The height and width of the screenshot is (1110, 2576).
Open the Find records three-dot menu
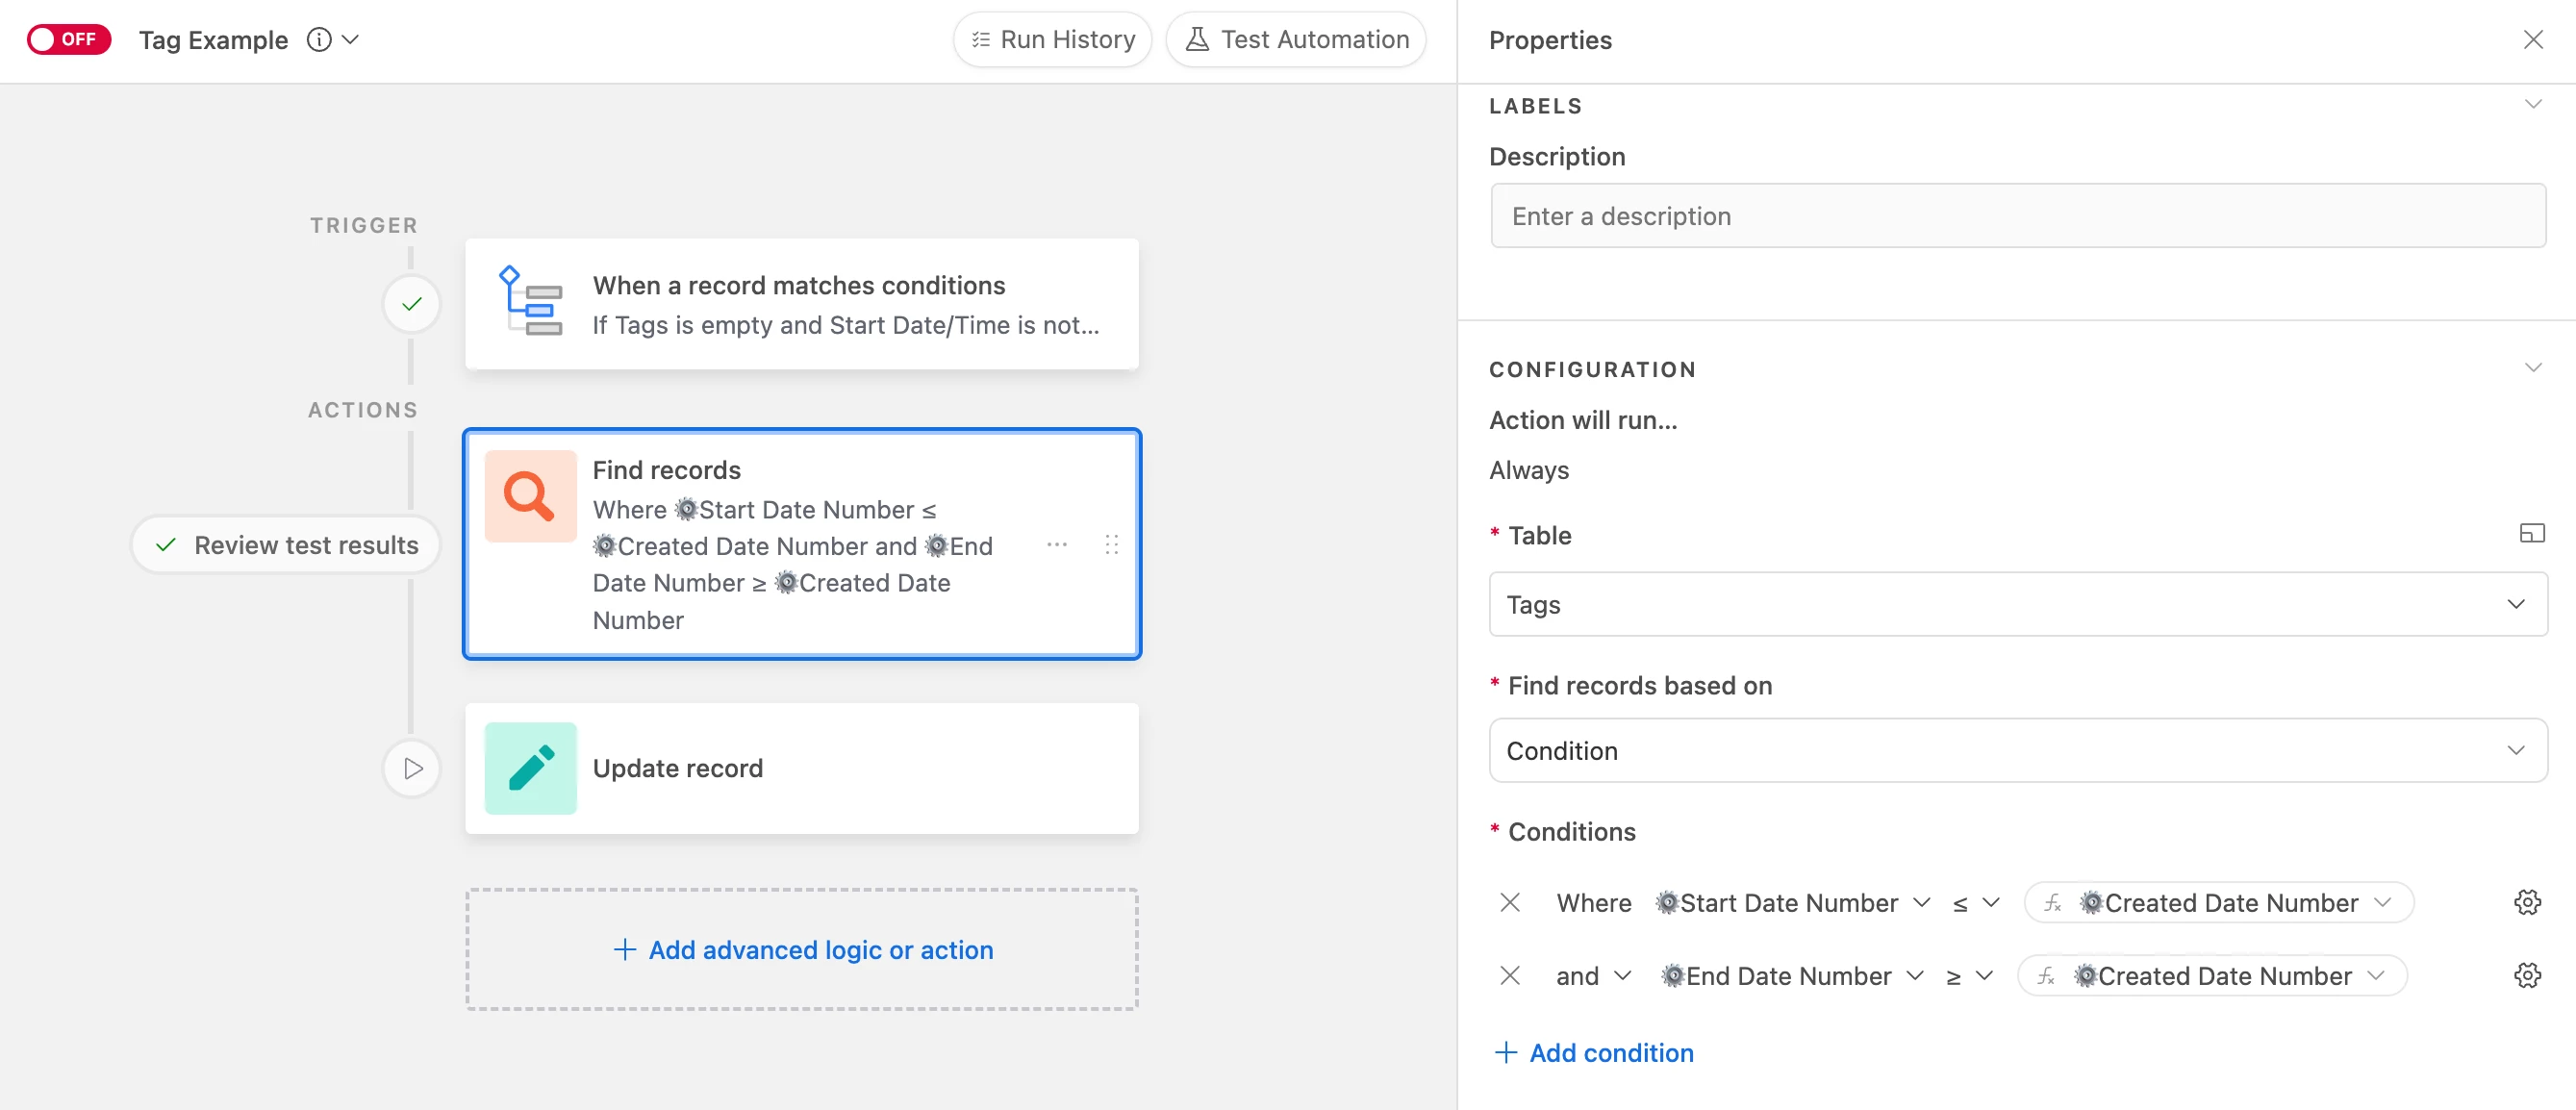click(1056, 545)
